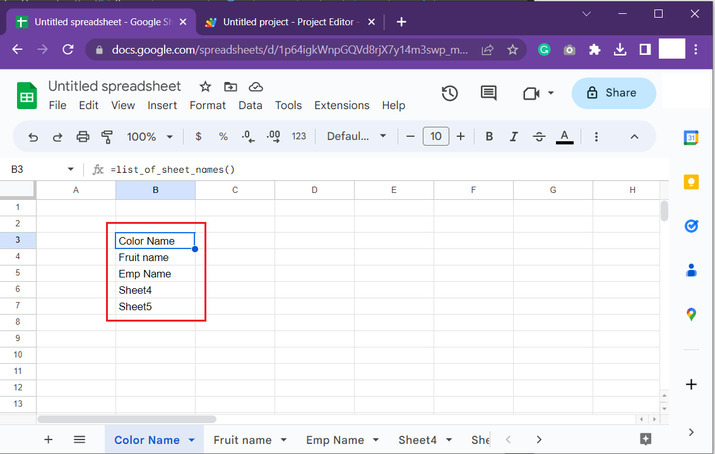Collapse the menus with the up chevron
Viewport: 715px width, 454px height.
pyautogui.click(x=634, y=137)
